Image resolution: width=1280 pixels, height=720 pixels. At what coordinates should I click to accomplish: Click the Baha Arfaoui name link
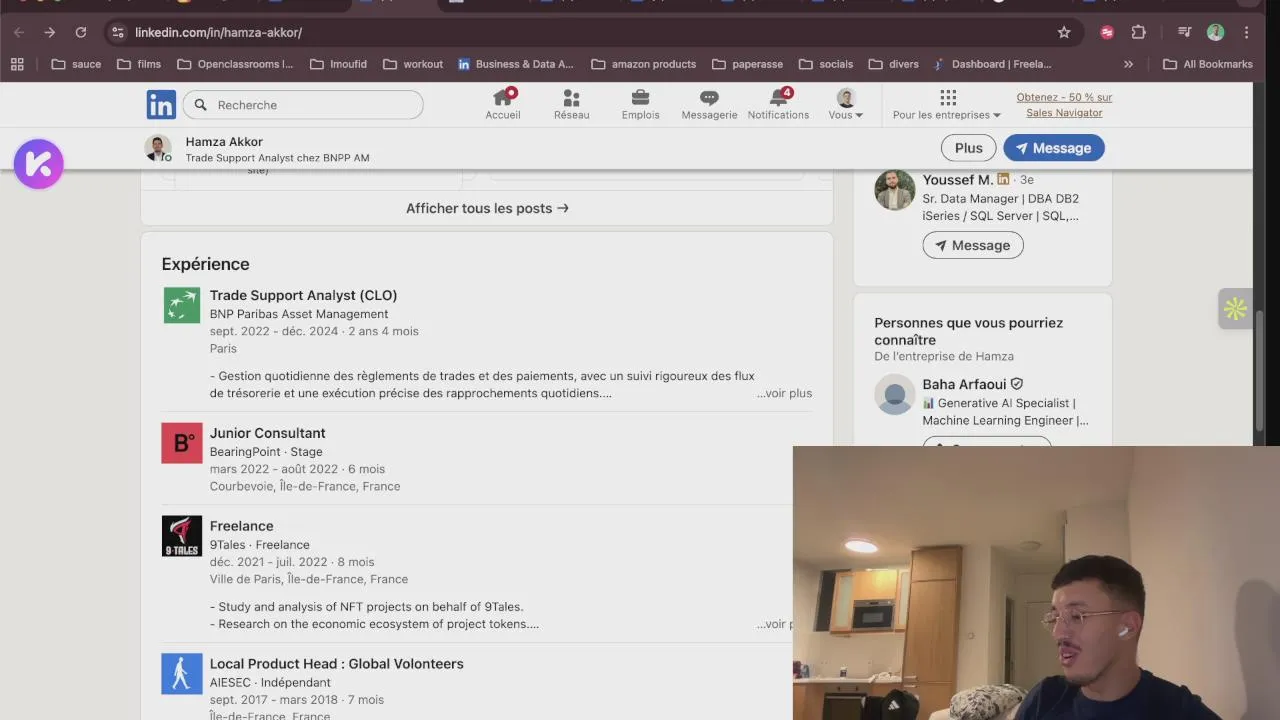click(x=964, y=384)
